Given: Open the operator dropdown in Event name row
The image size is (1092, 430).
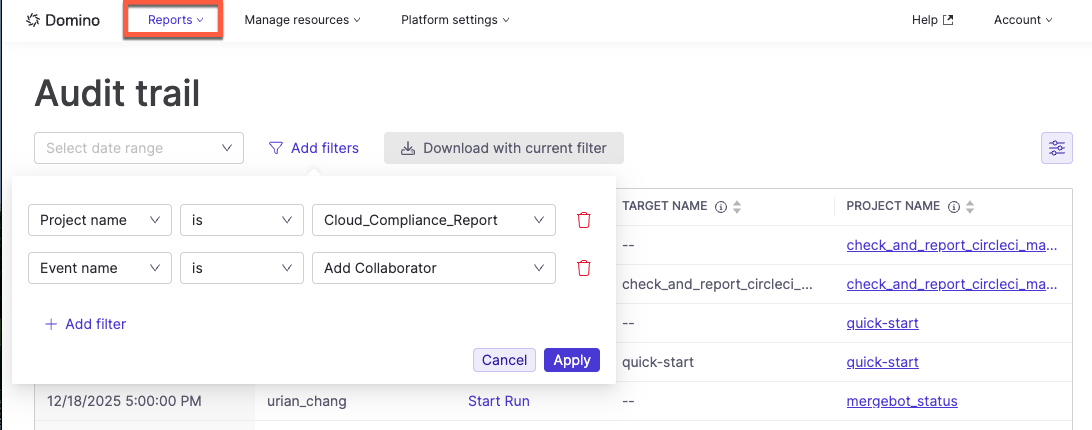Looking at the screenshot, I should click(x=242, y=268).
